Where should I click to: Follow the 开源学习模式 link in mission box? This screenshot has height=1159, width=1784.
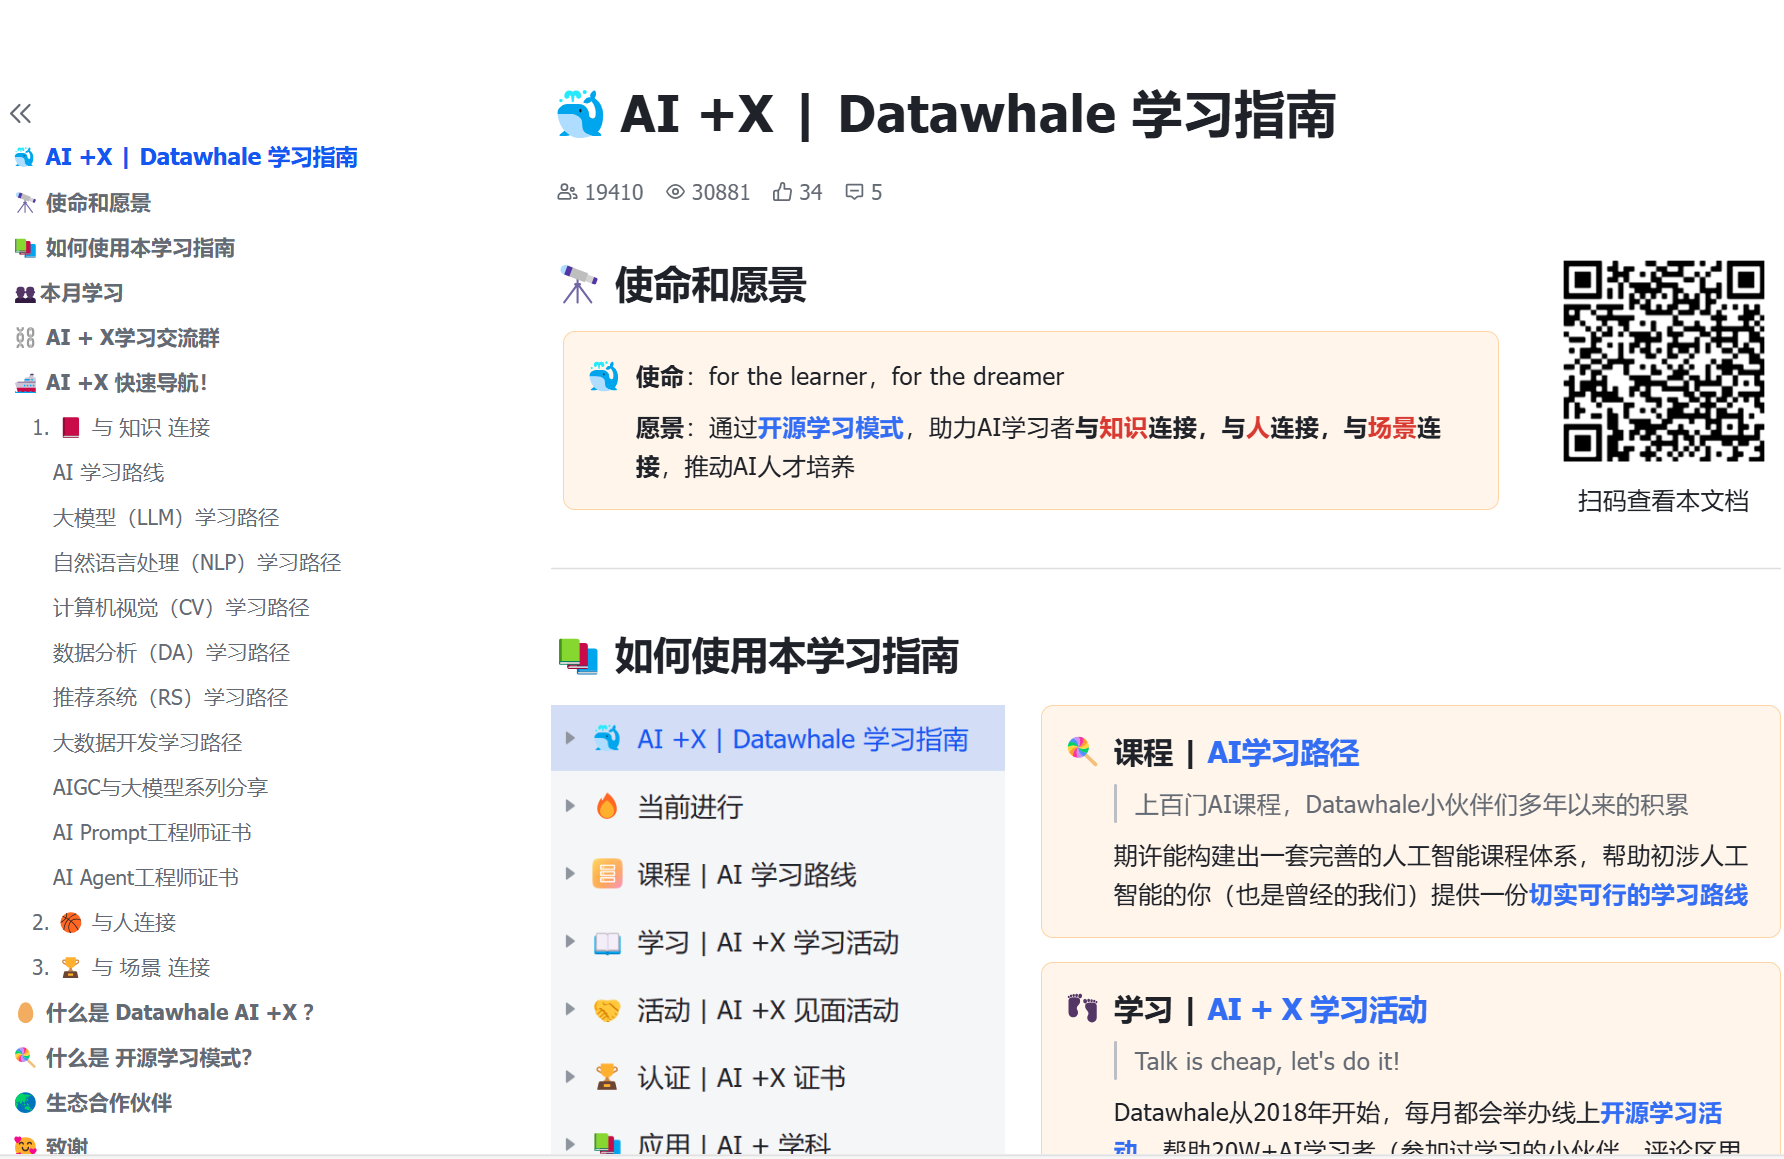[x=831, y=428]
